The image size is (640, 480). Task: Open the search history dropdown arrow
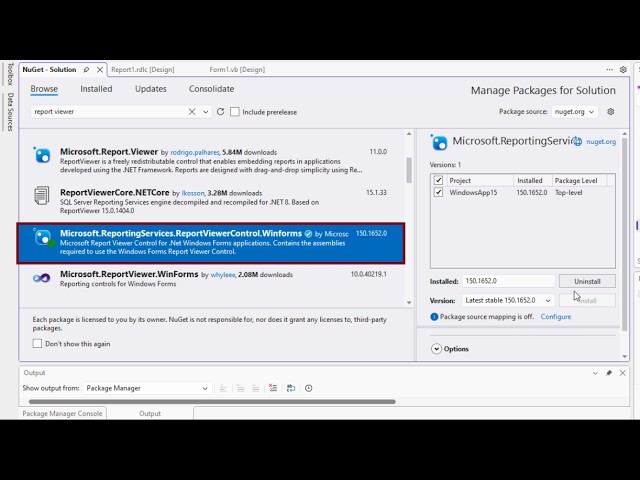206,112
